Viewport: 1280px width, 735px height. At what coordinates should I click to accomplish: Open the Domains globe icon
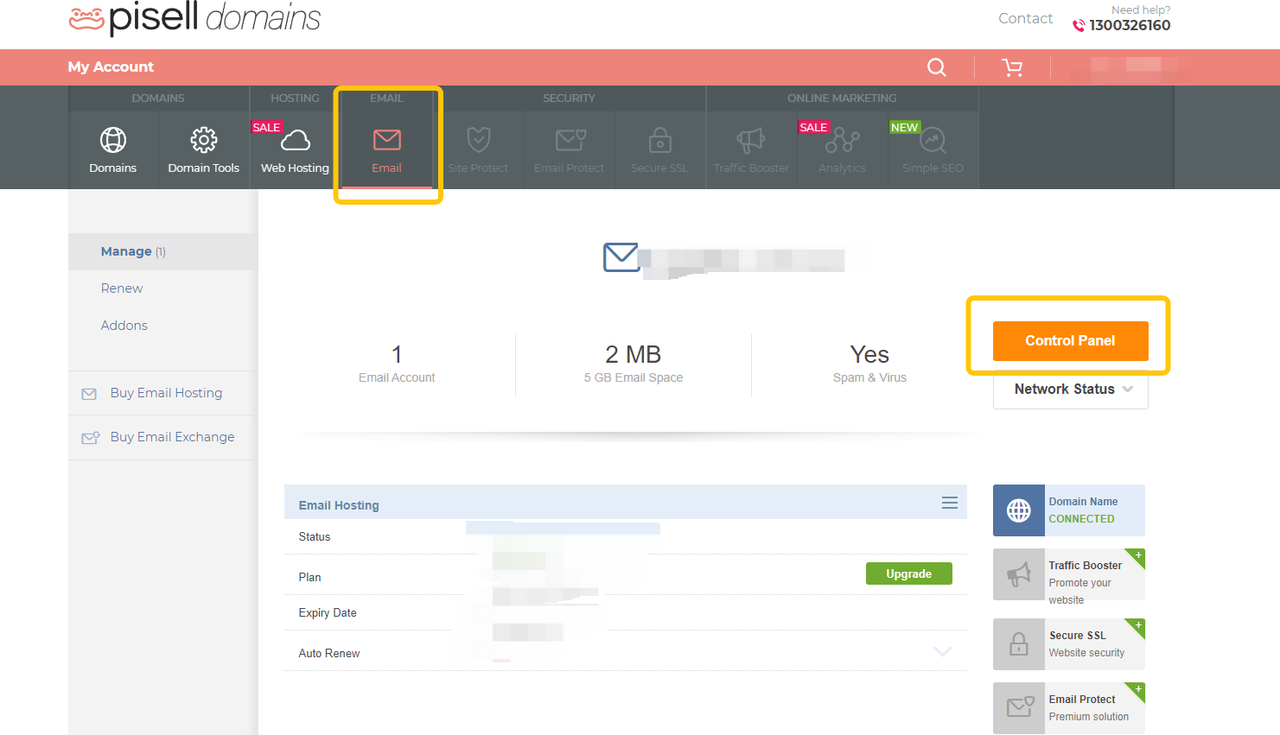click(113, 140)
